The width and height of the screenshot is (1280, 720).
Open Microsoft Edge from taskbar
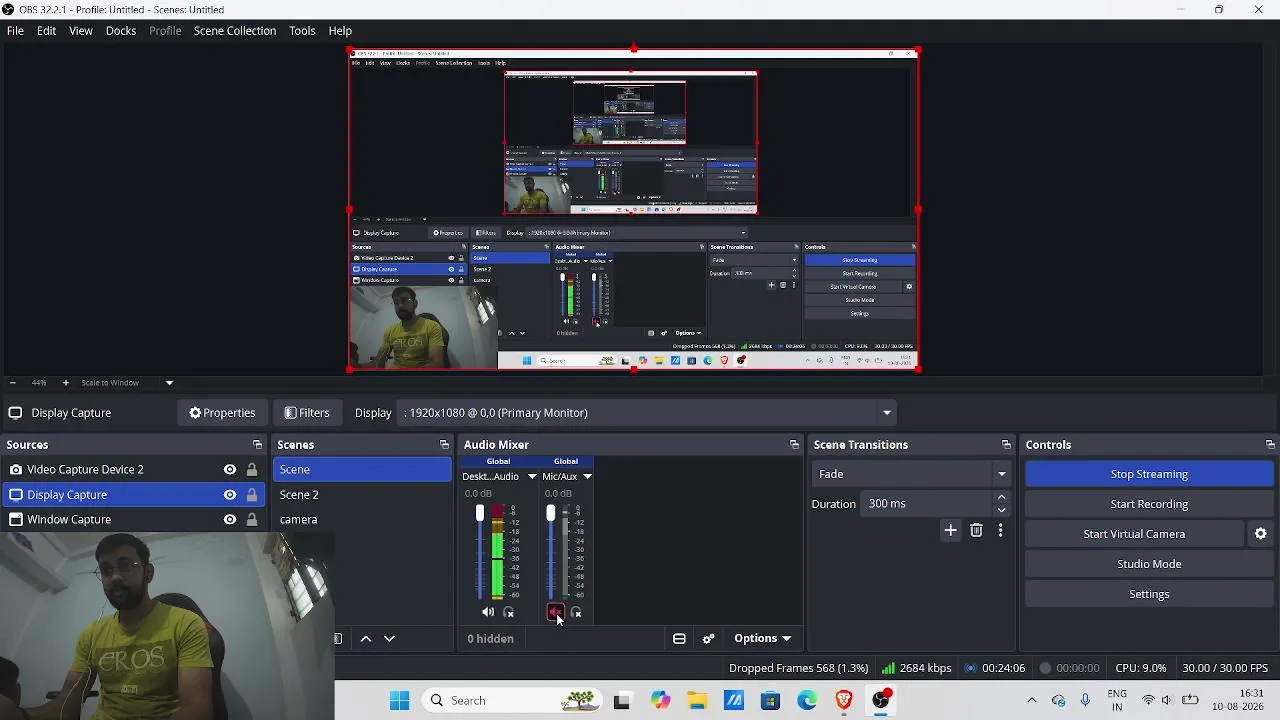point(807,700)
